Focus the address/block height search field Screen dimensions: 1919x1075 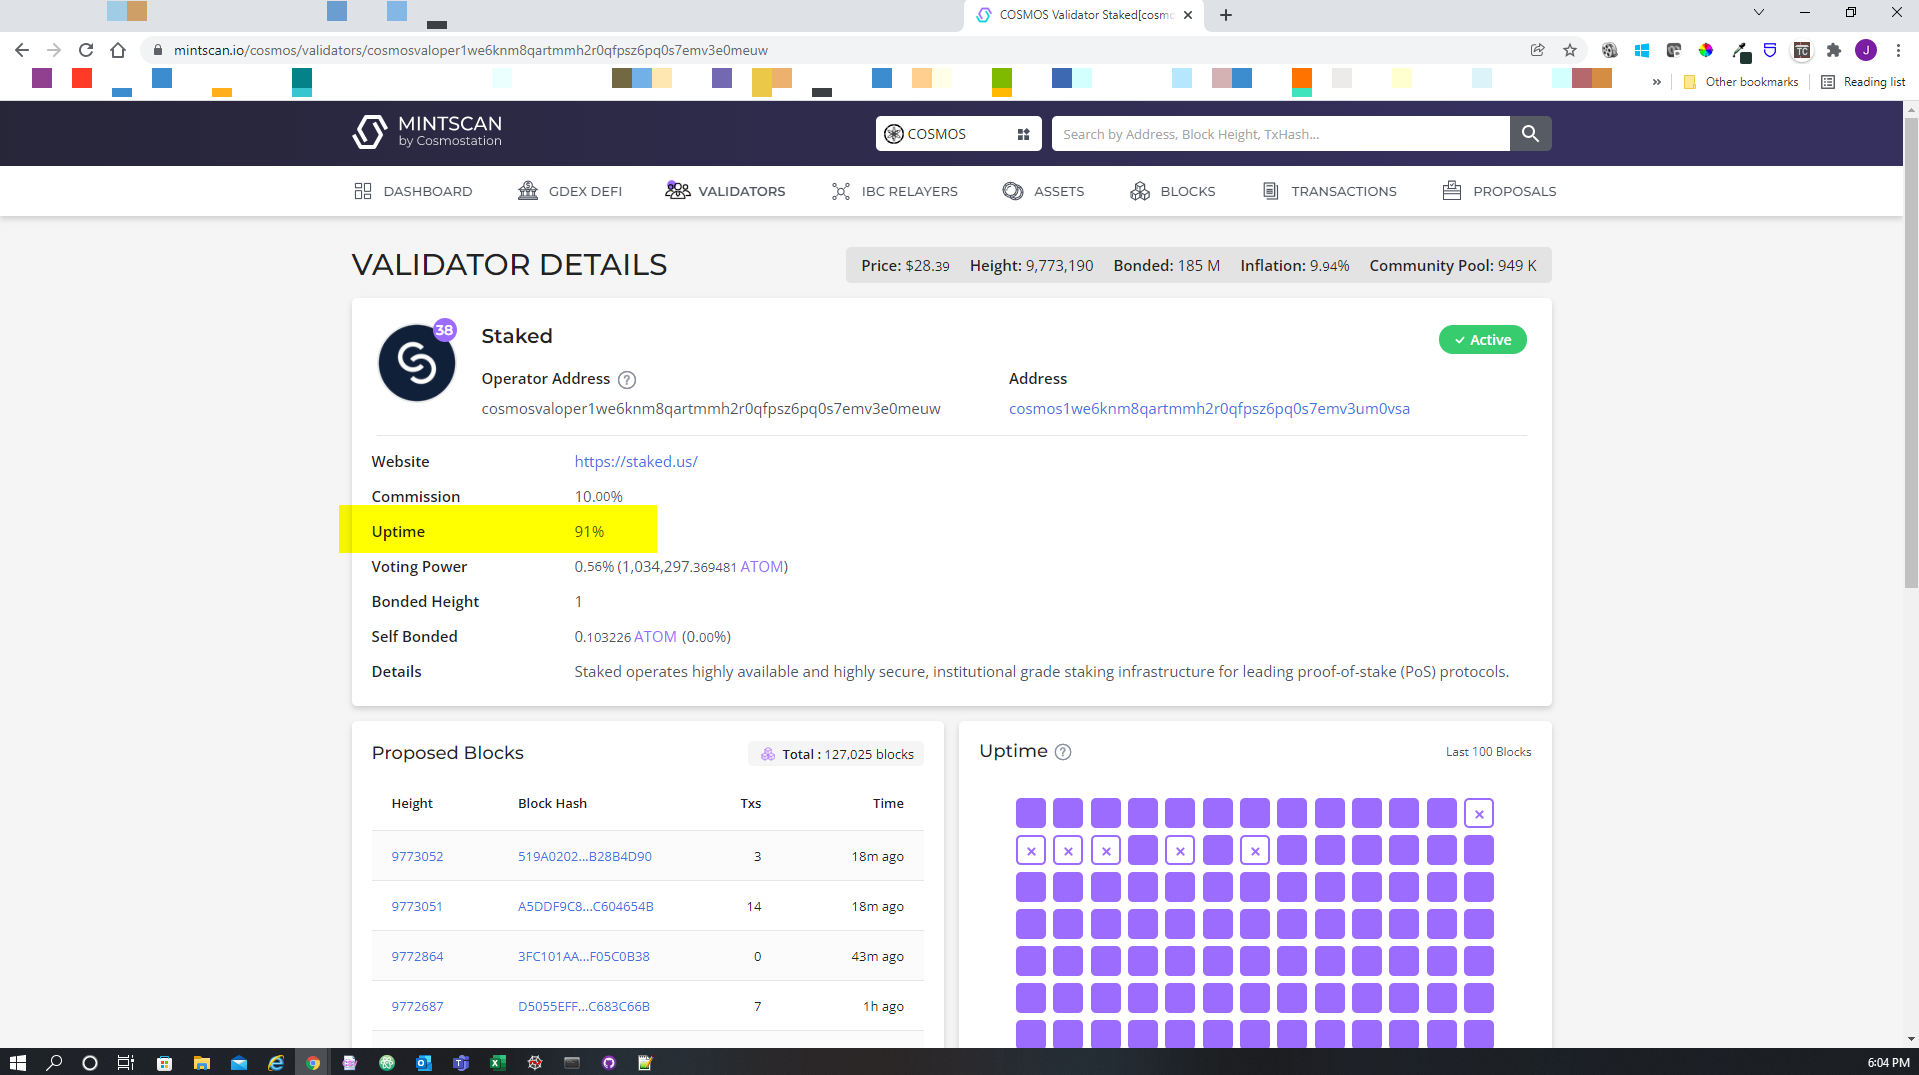pyautogui.click(x=1280, y=134)
